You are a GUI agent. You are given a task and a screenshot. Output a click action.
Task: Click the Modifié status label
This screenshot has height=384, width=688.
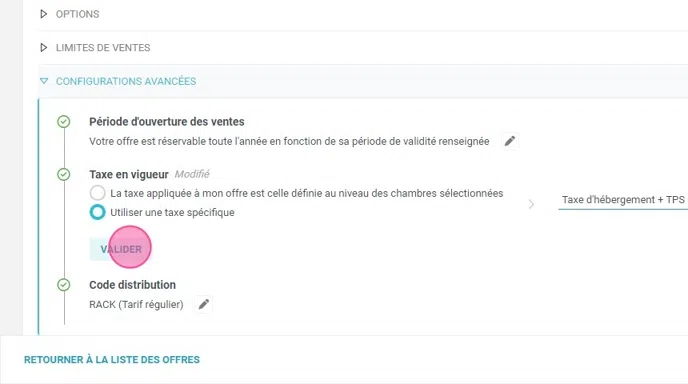click(192, 174)
